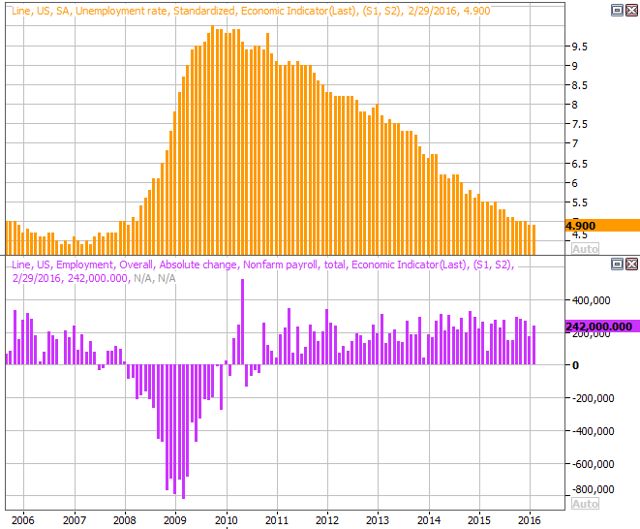The height and width of the screenshot is (529, 640).
Task: Click the 2013 label on time axis
Action: point(378,520)
